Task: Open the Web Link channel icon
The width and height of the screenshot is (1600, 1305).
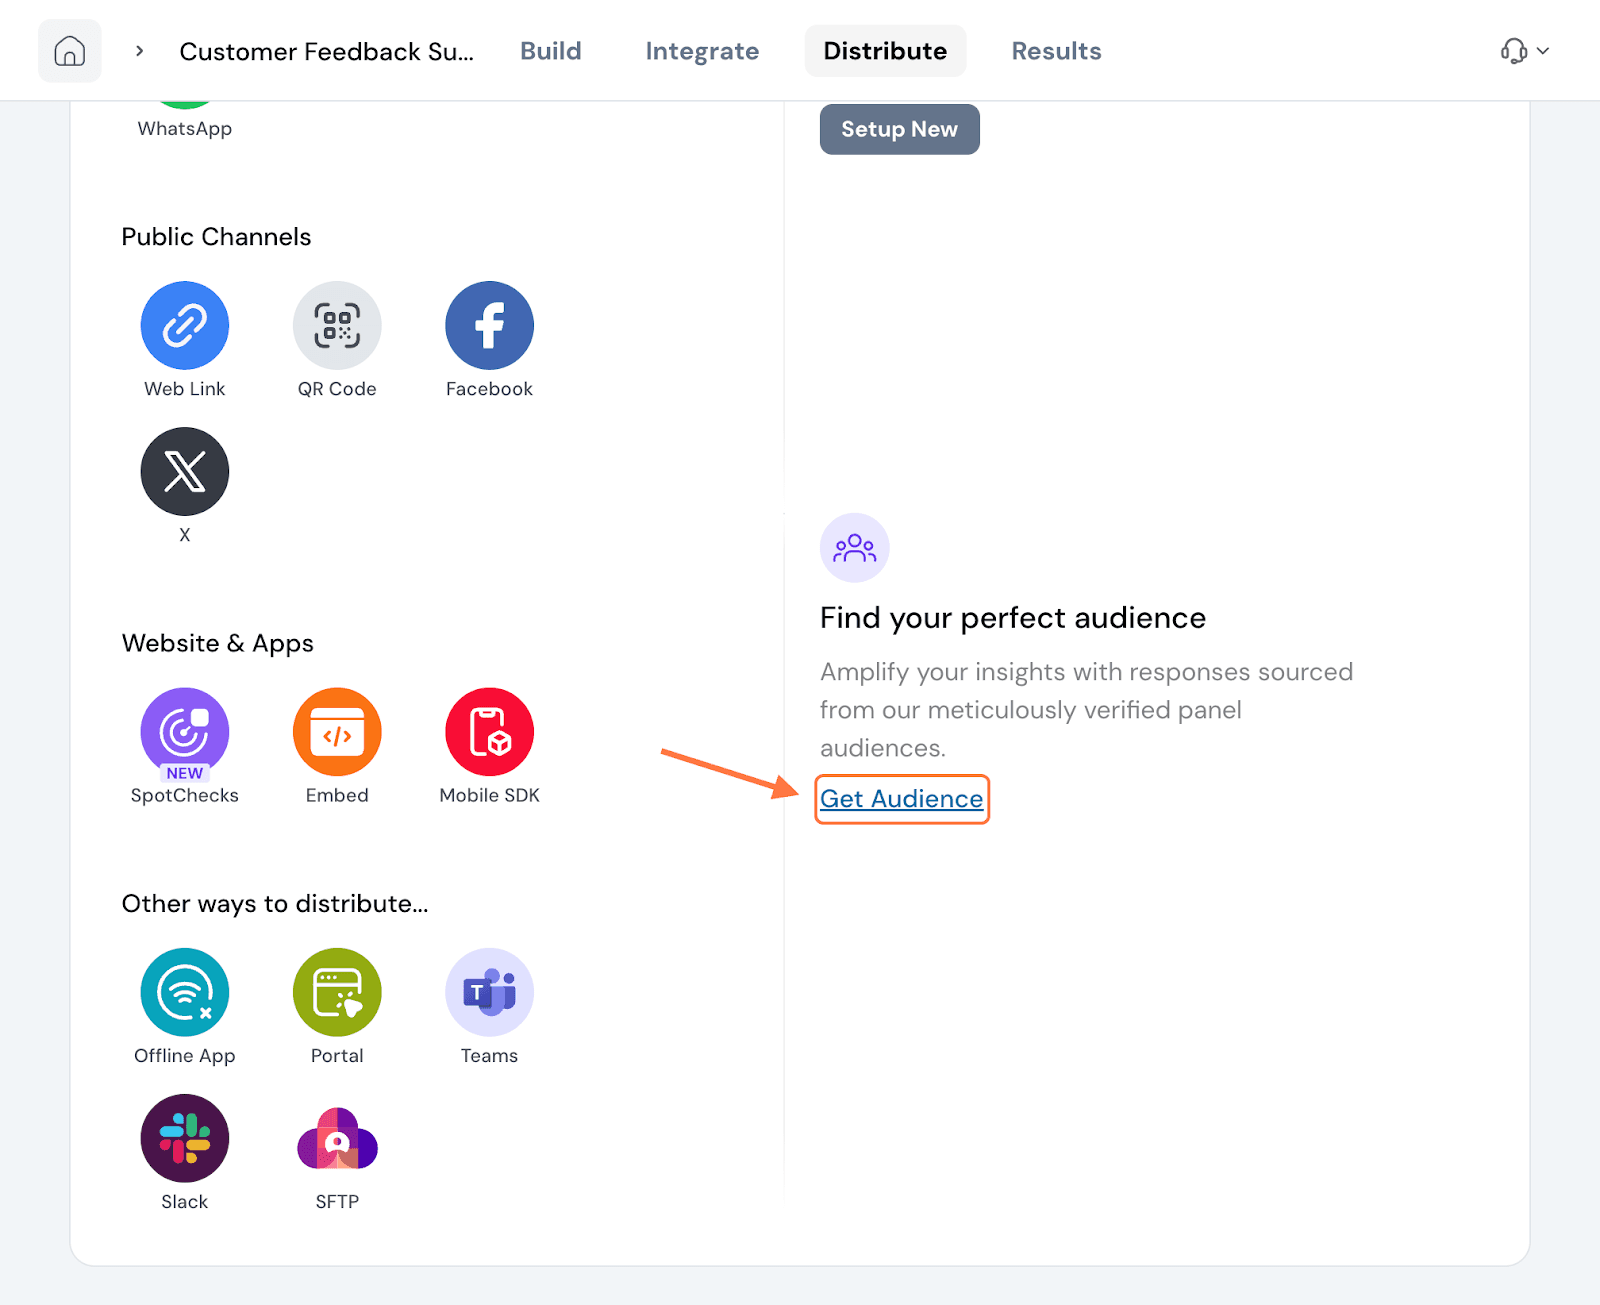Action: coord(185,325)
